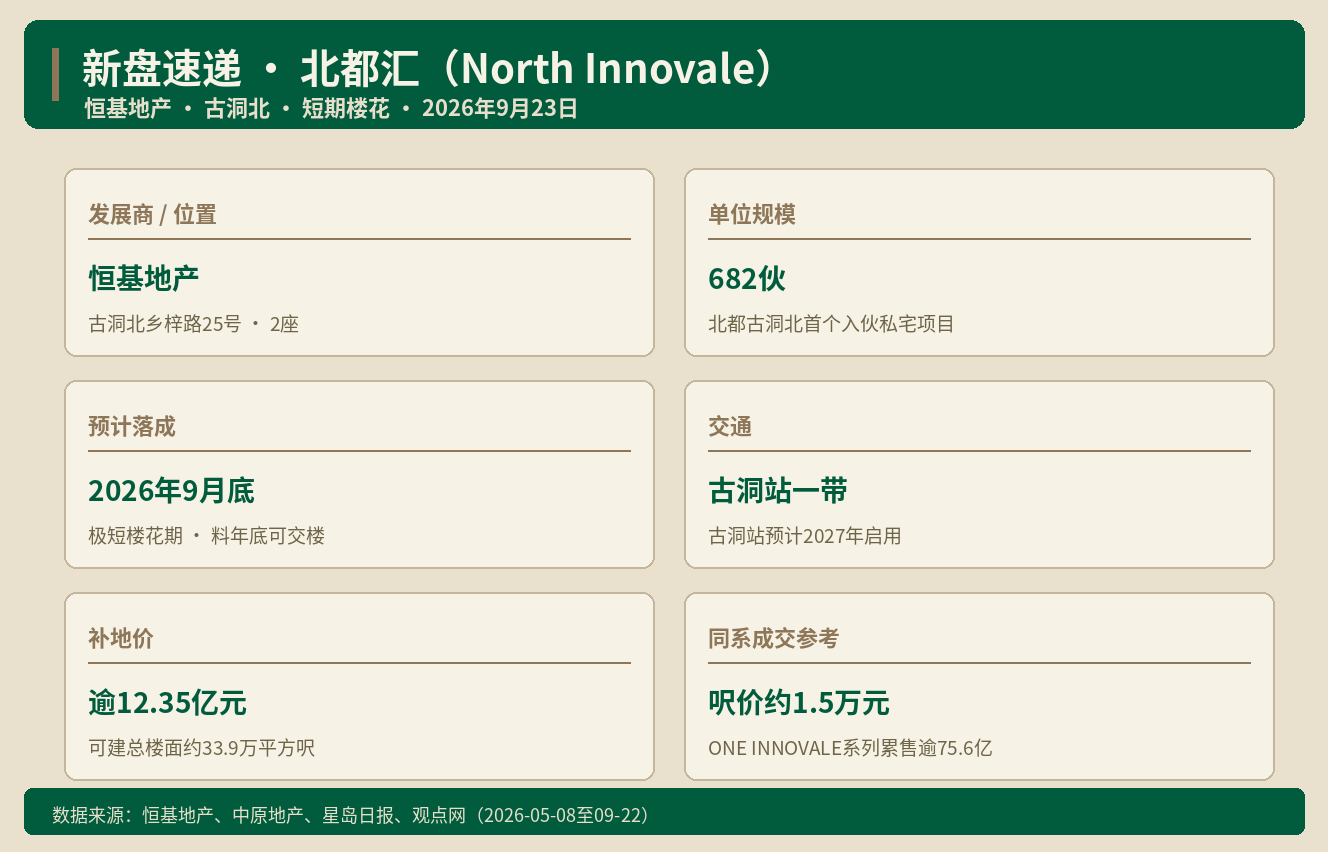
Task: Select the subtitle line with 2026年9月23日
Action: [331, 109]
